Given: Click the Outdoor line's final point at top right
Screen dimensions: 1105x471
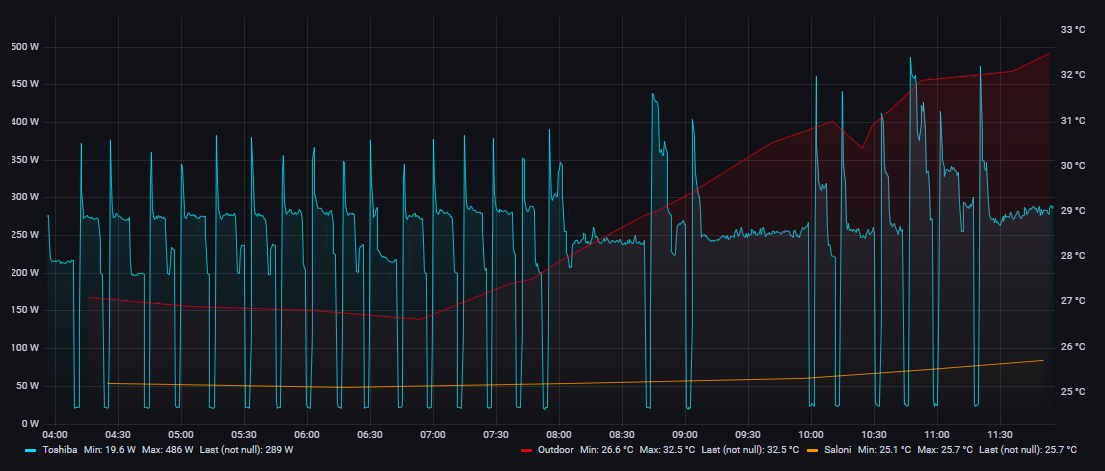Looking at the screenshot, I should [1049, 53].
